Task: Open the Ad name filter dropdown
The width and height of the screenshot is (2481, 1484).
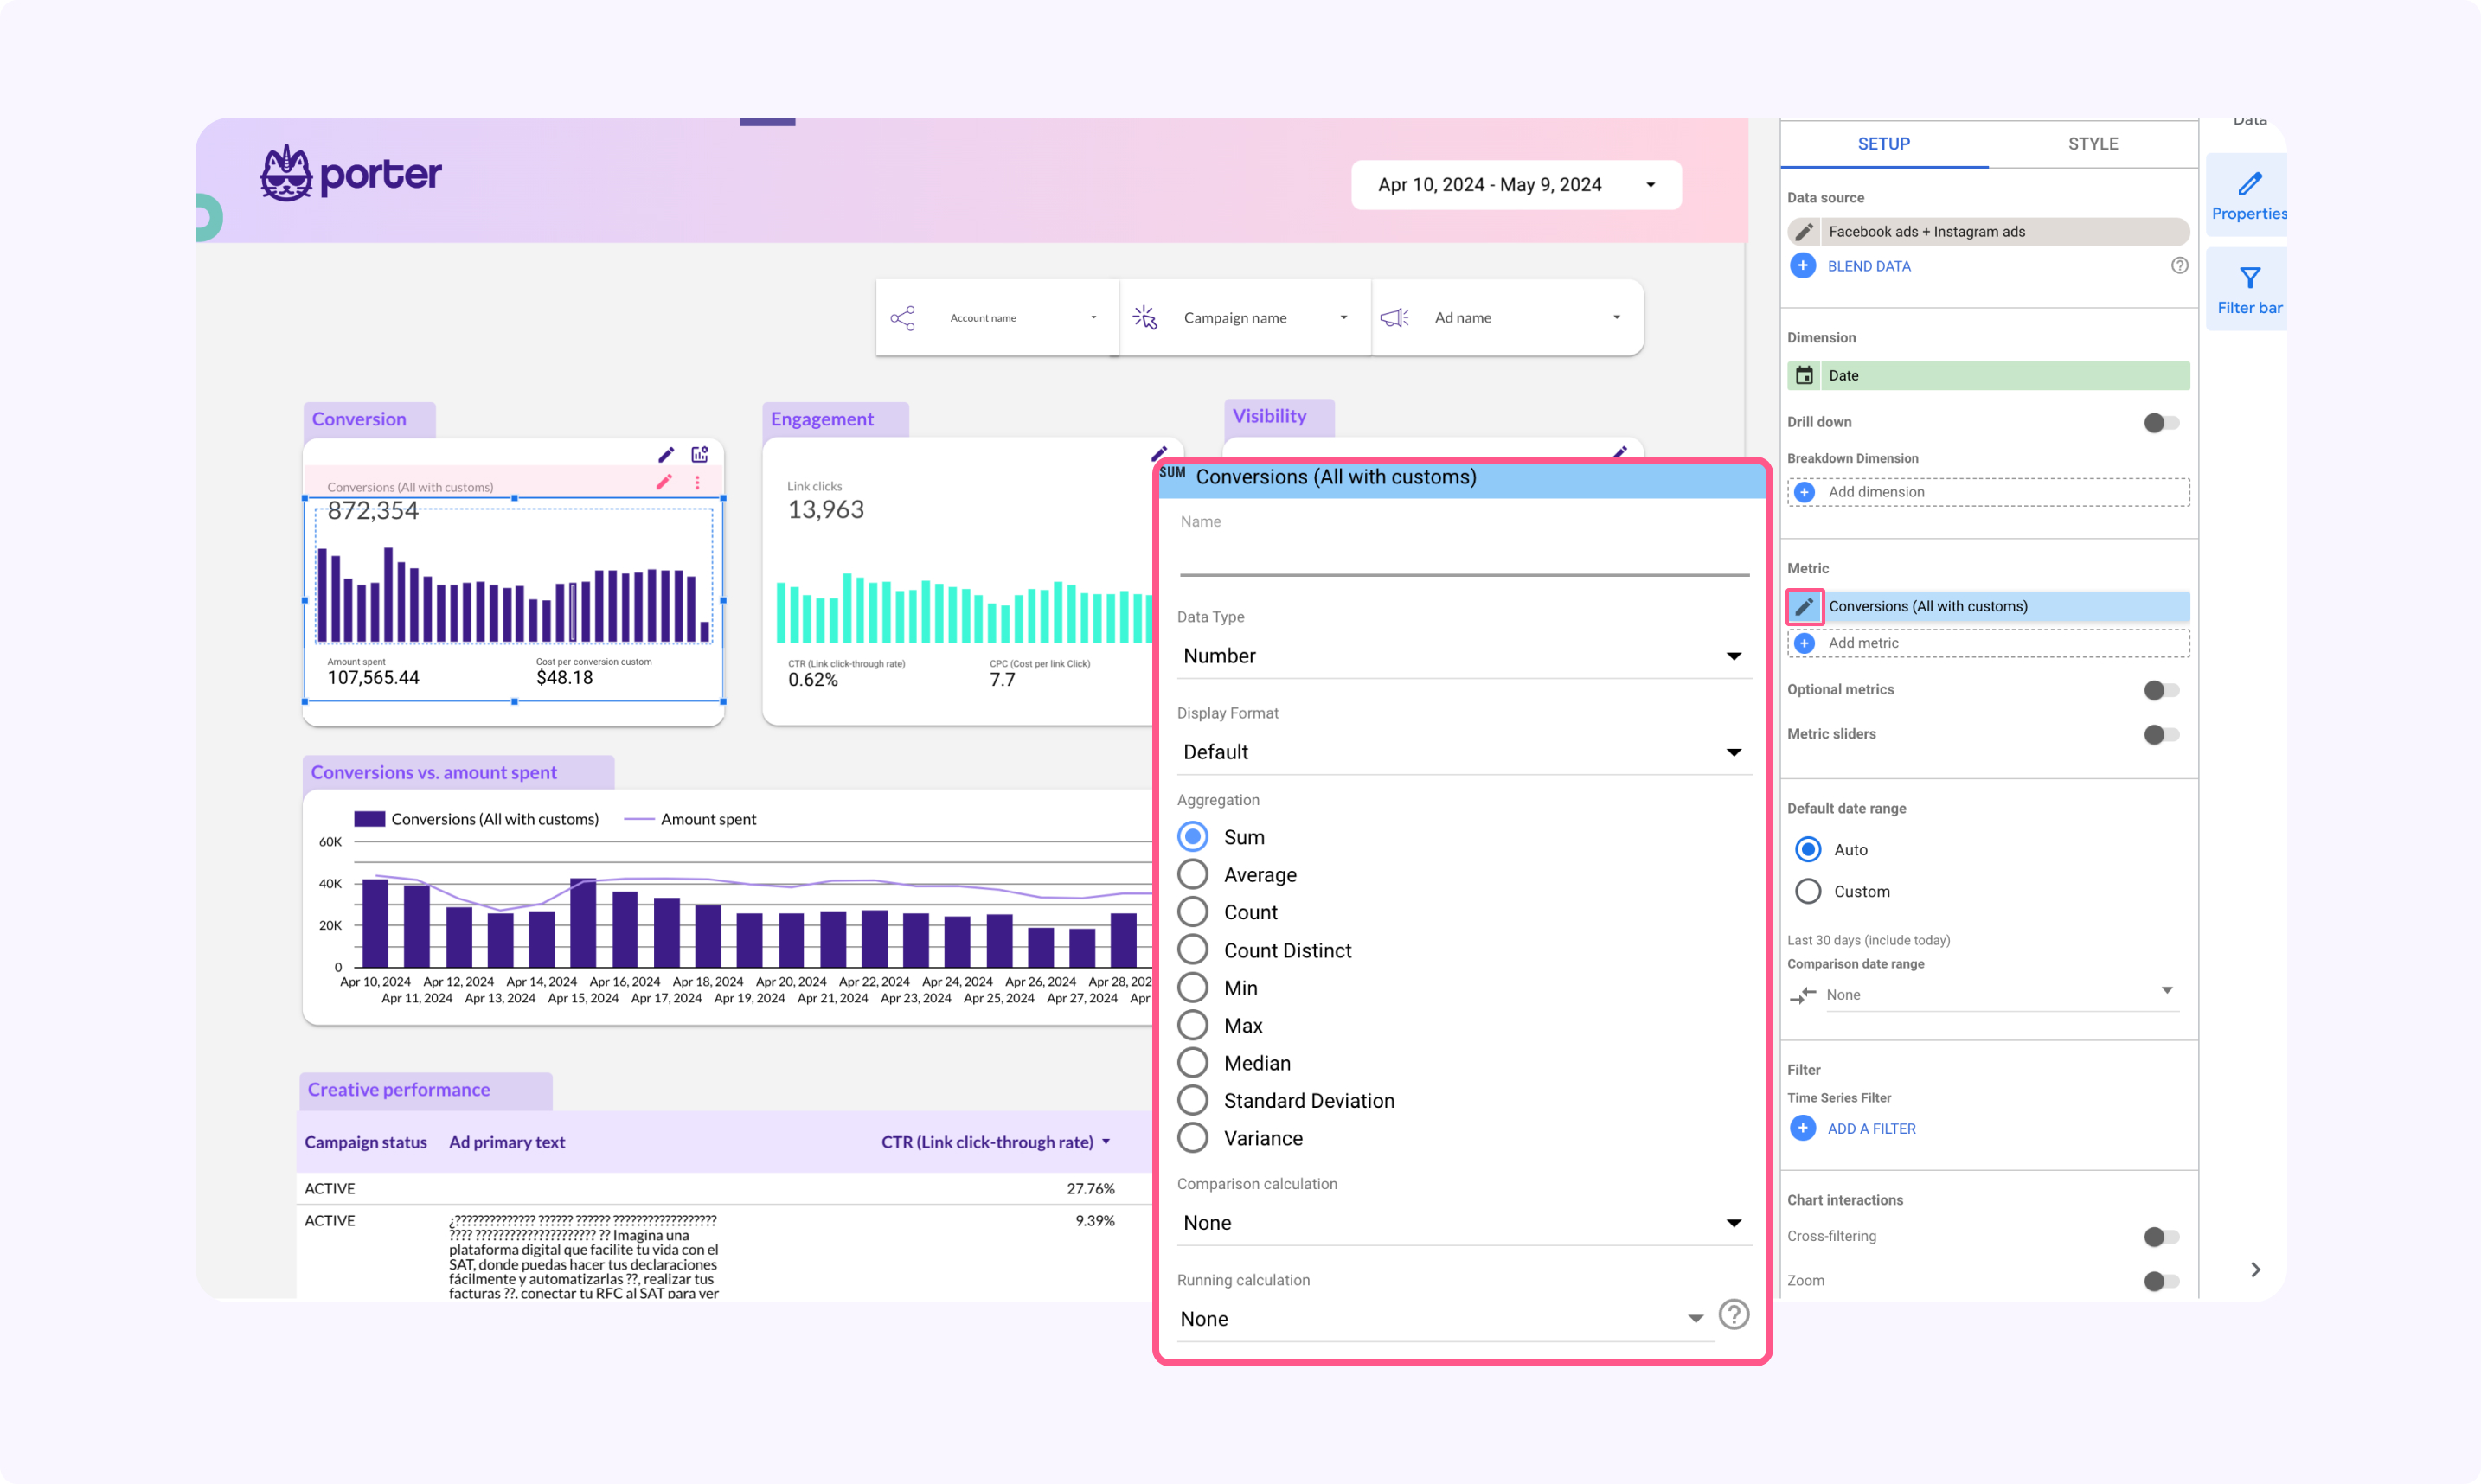Action: point(1508,318)
